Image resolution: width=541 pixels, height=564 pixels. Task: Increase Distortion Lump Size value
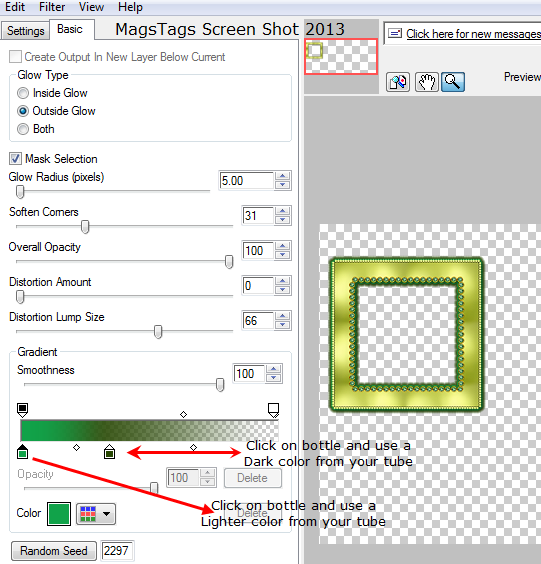pos(283,315)
